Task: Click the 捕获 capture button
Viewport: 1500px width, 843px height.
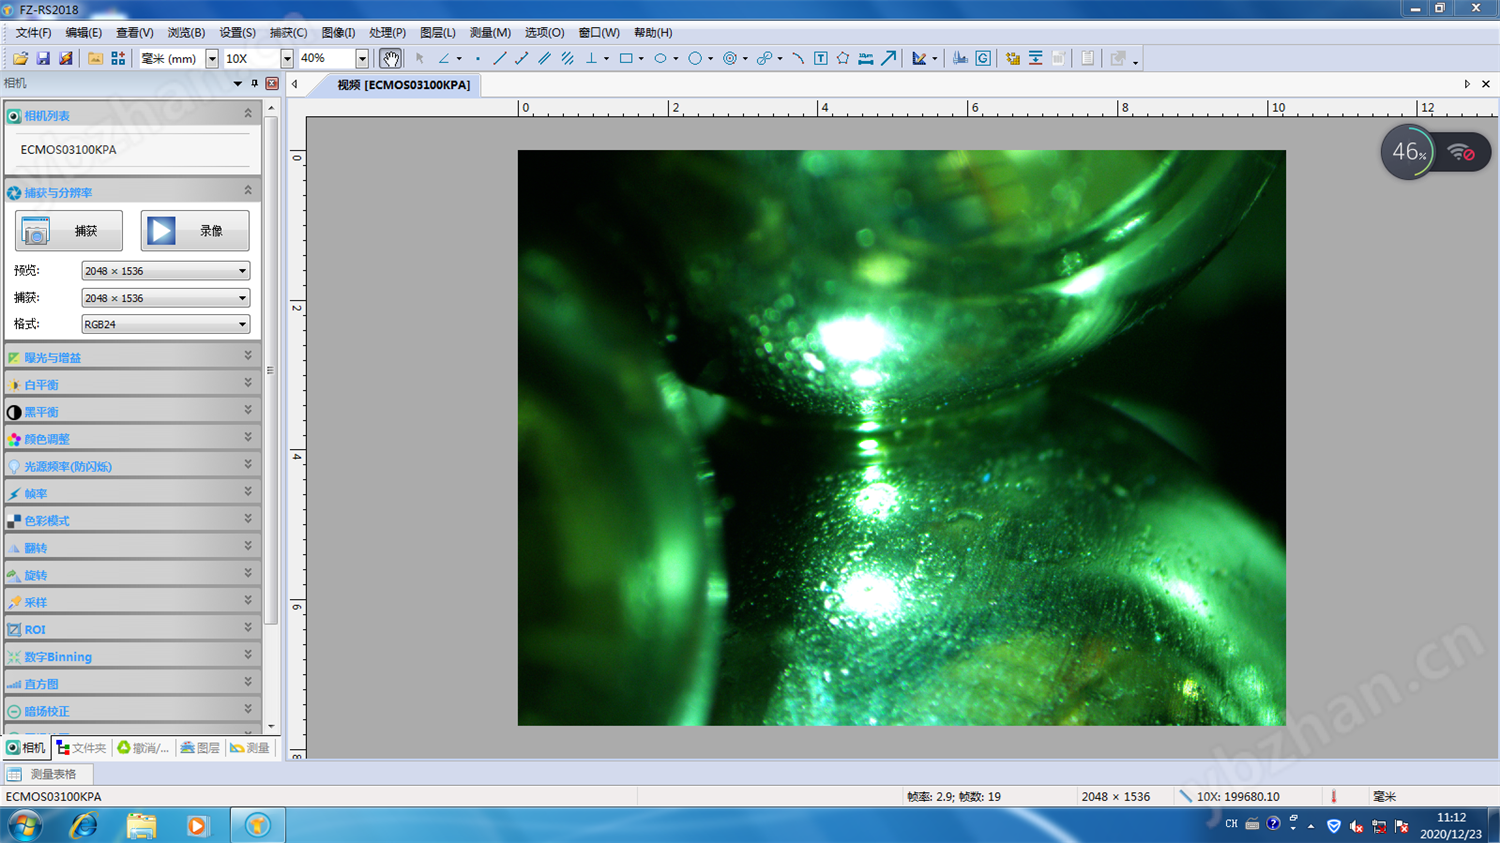Action: (69, 231)
